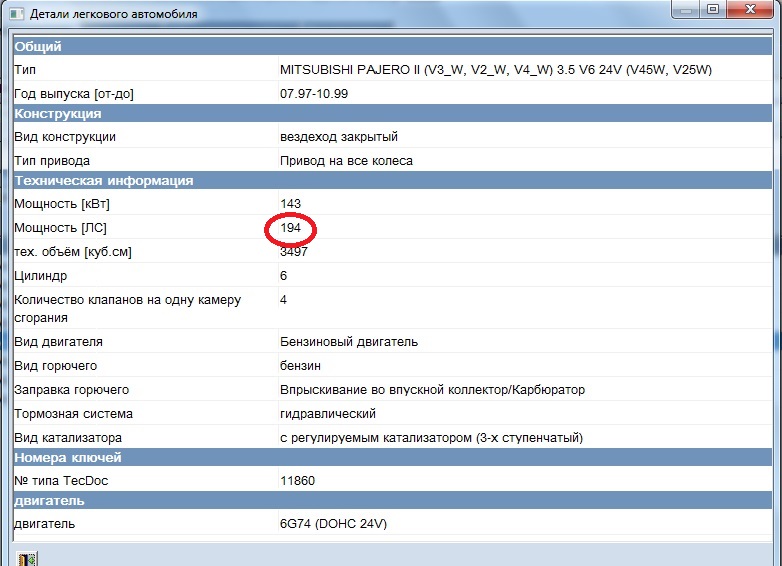Select the 'Вид катализатора' row label

[x=68, y=438]
